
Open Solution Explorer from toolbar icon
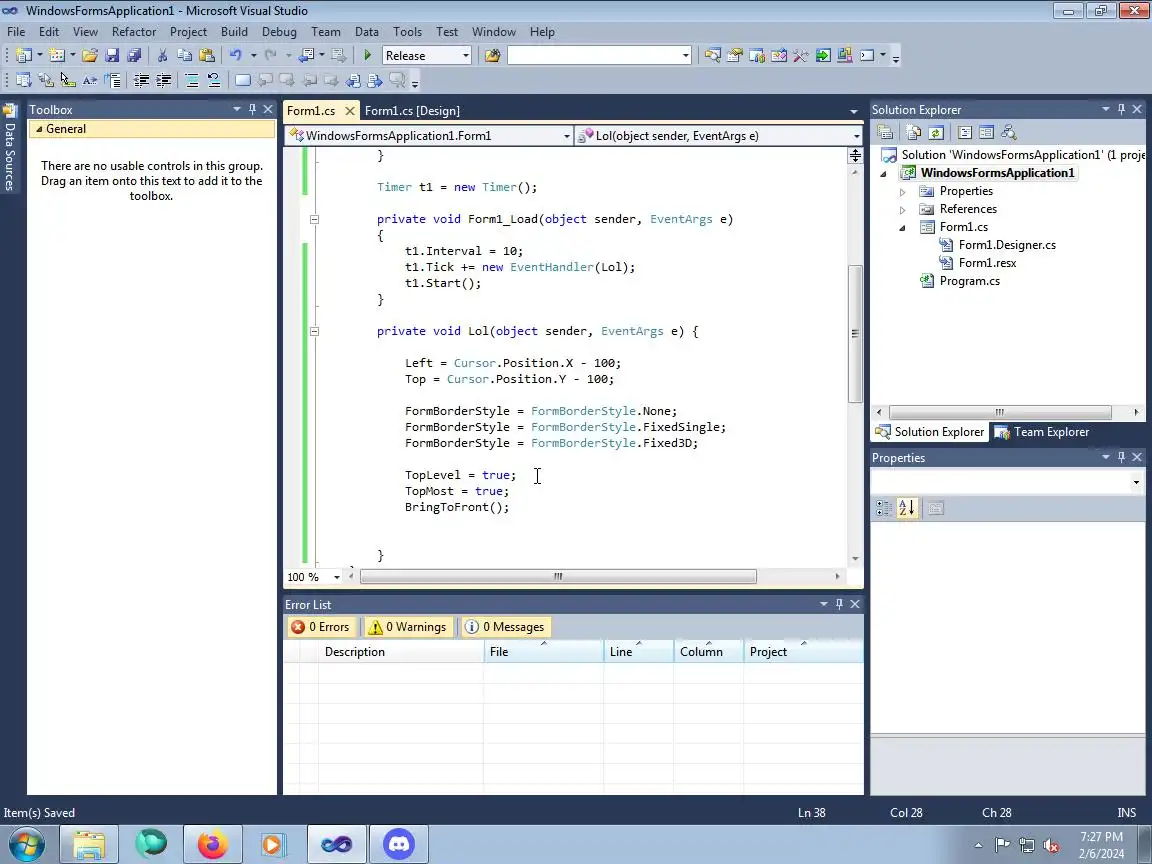click(712, 55)
